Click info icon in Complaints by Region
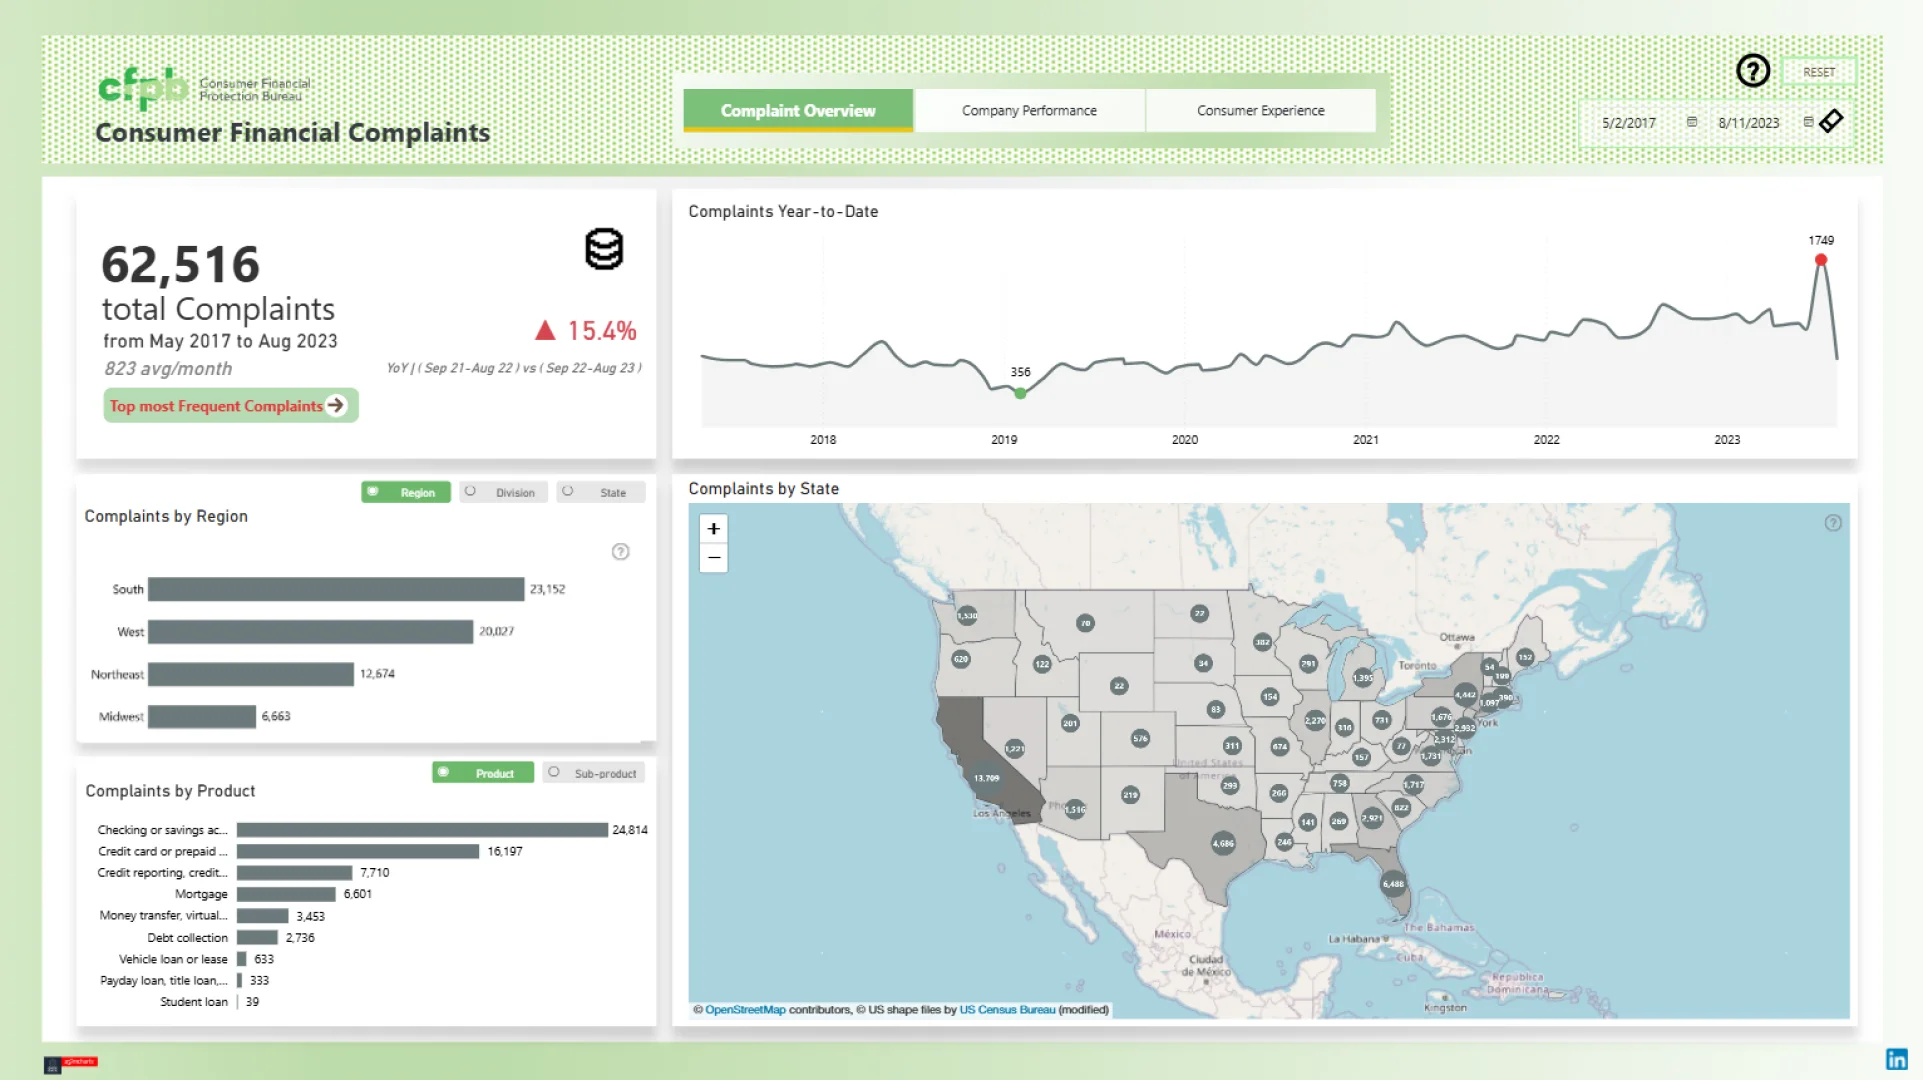1923x1080 pixels. coord(620,552)
